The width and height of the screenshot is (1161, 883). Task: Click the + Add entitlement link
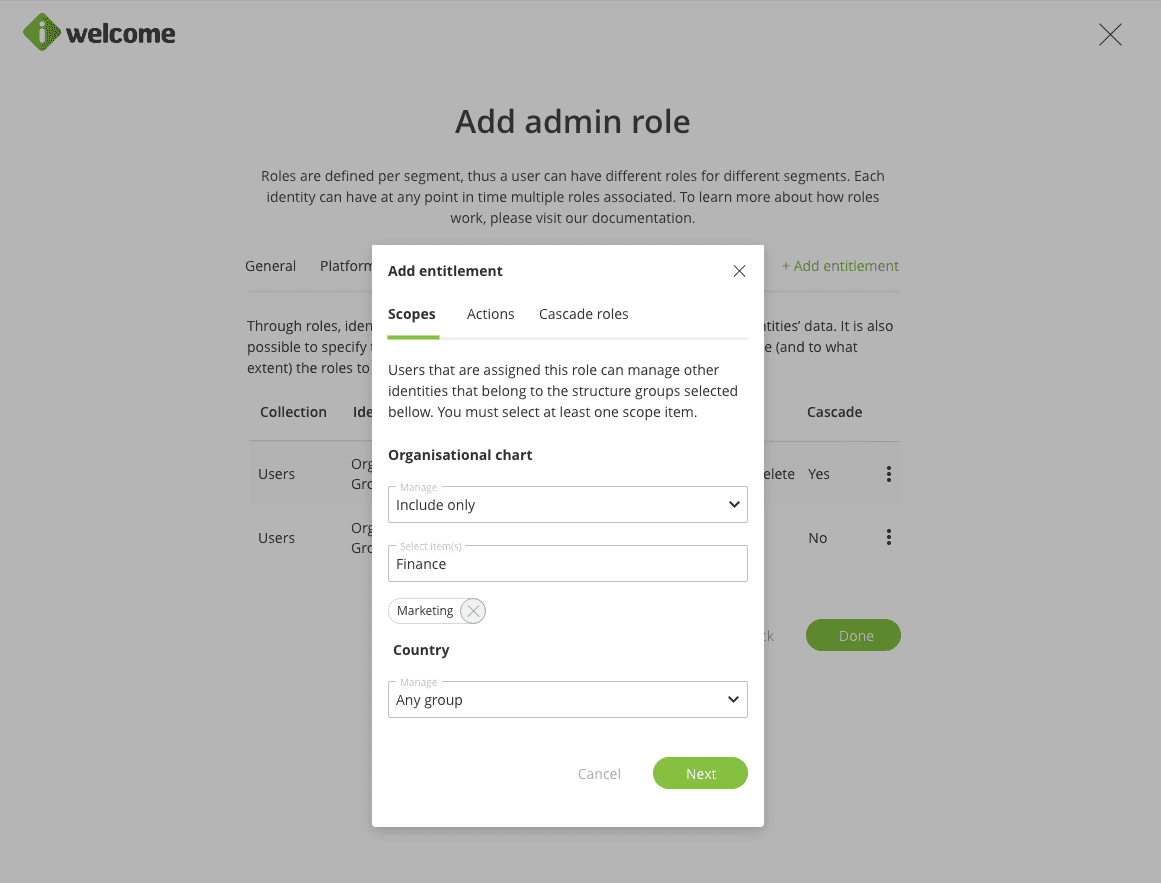pyautogui.click(x=840, y=266)
